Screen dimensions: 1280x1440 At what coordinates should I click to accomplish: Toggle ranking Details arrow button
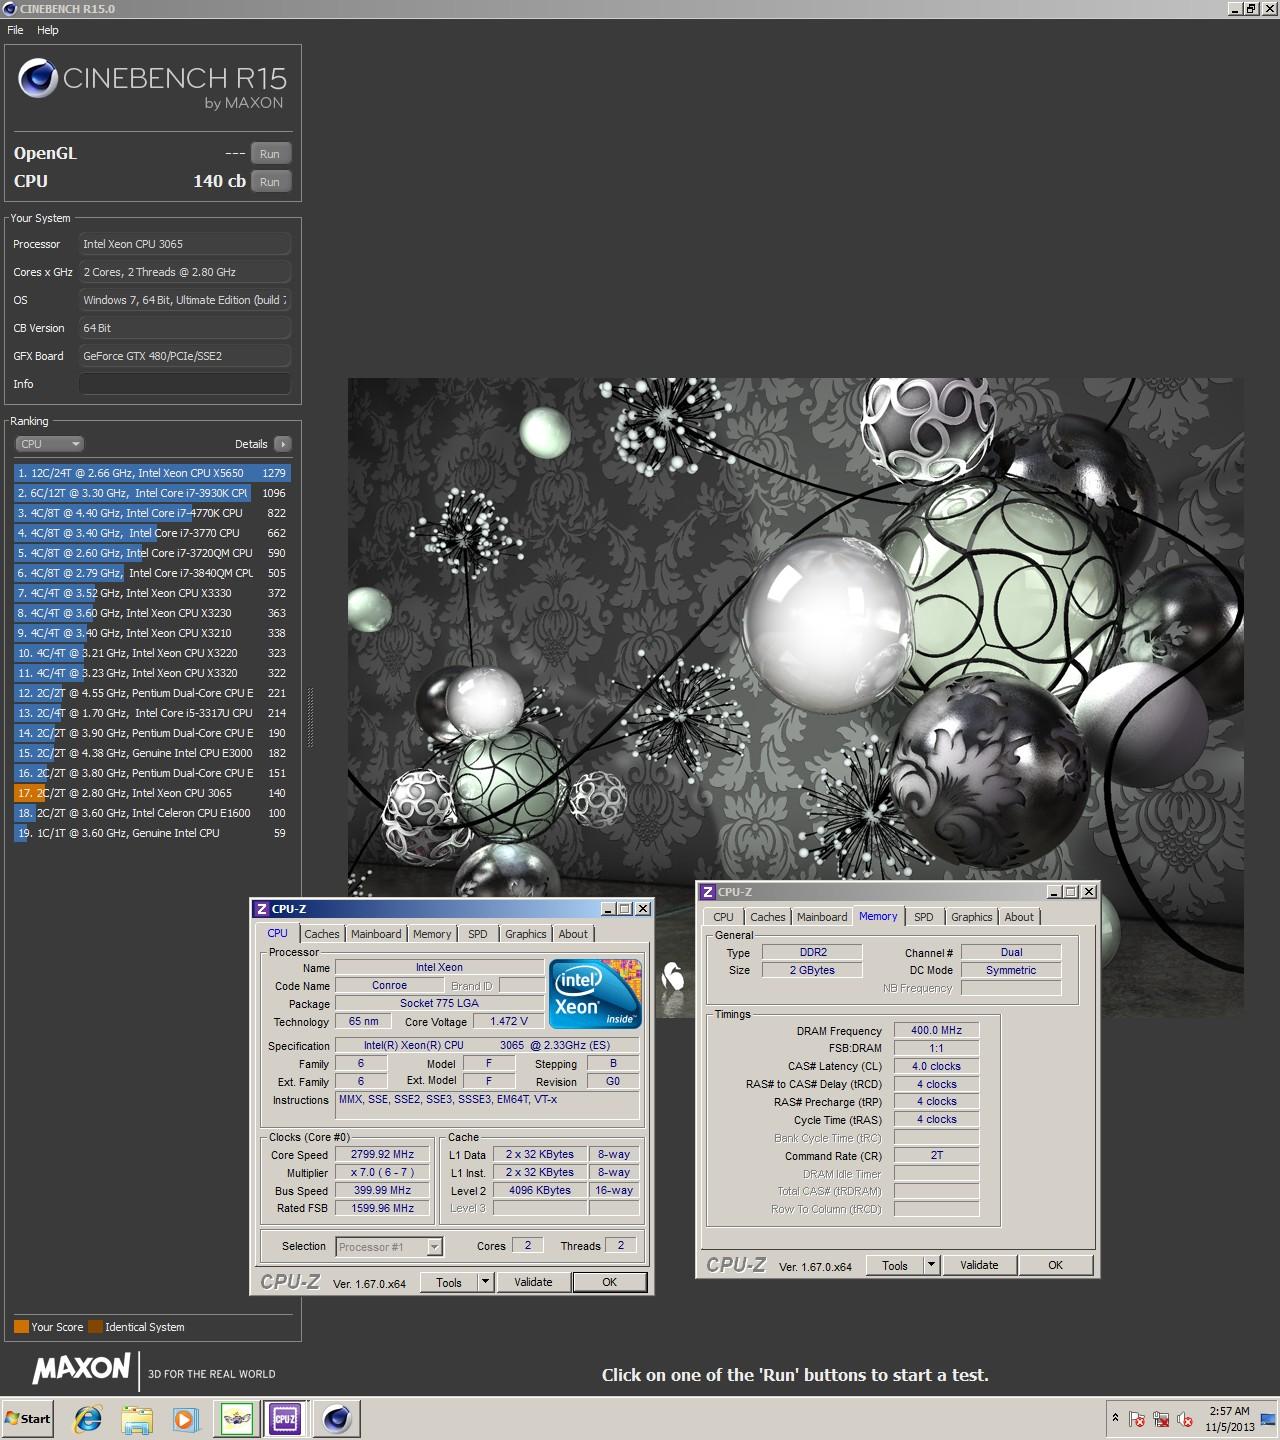tap(282, 444)
